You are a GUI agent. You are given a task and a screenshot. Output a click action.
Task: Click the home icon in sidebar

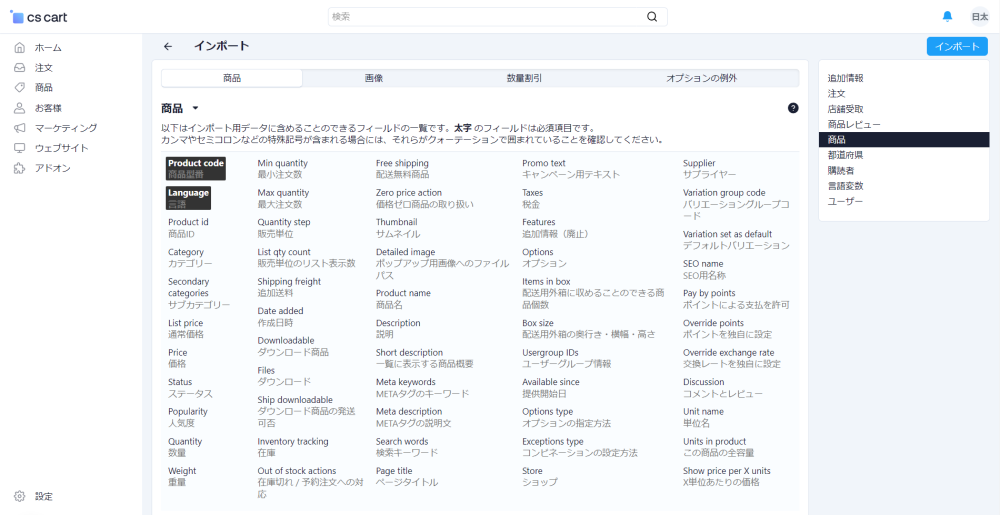click(20, 47)
